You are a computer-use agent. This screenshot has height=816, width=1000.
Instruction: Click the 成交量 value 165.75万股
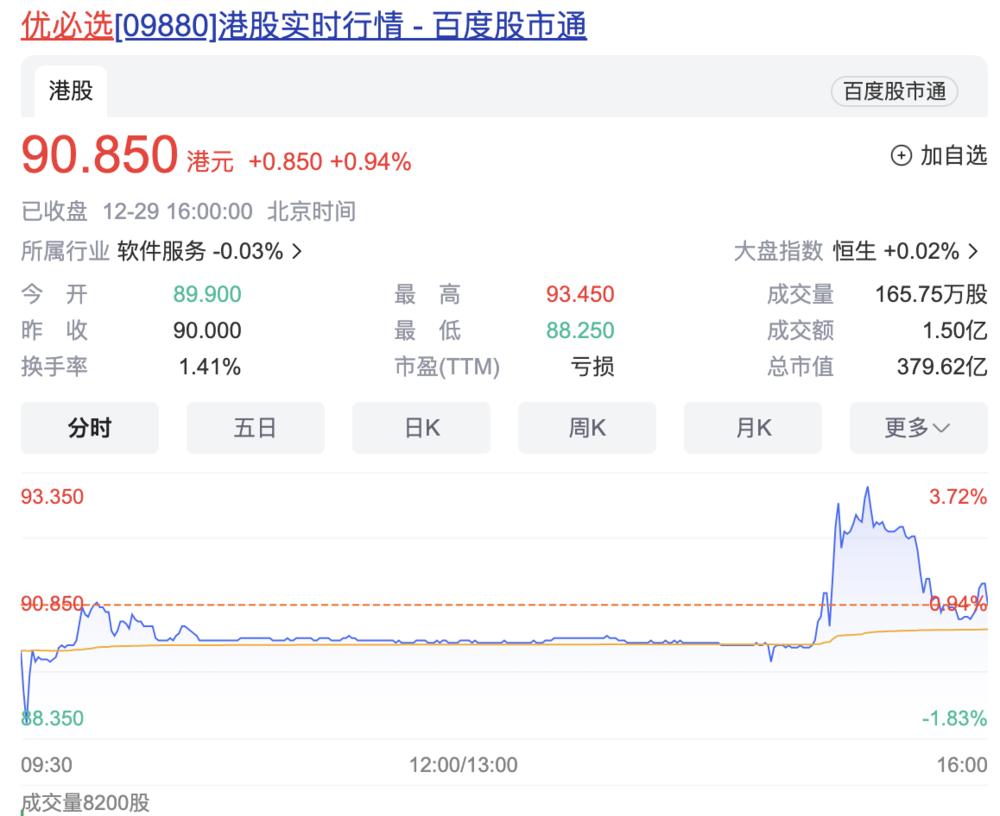point(931,294)
